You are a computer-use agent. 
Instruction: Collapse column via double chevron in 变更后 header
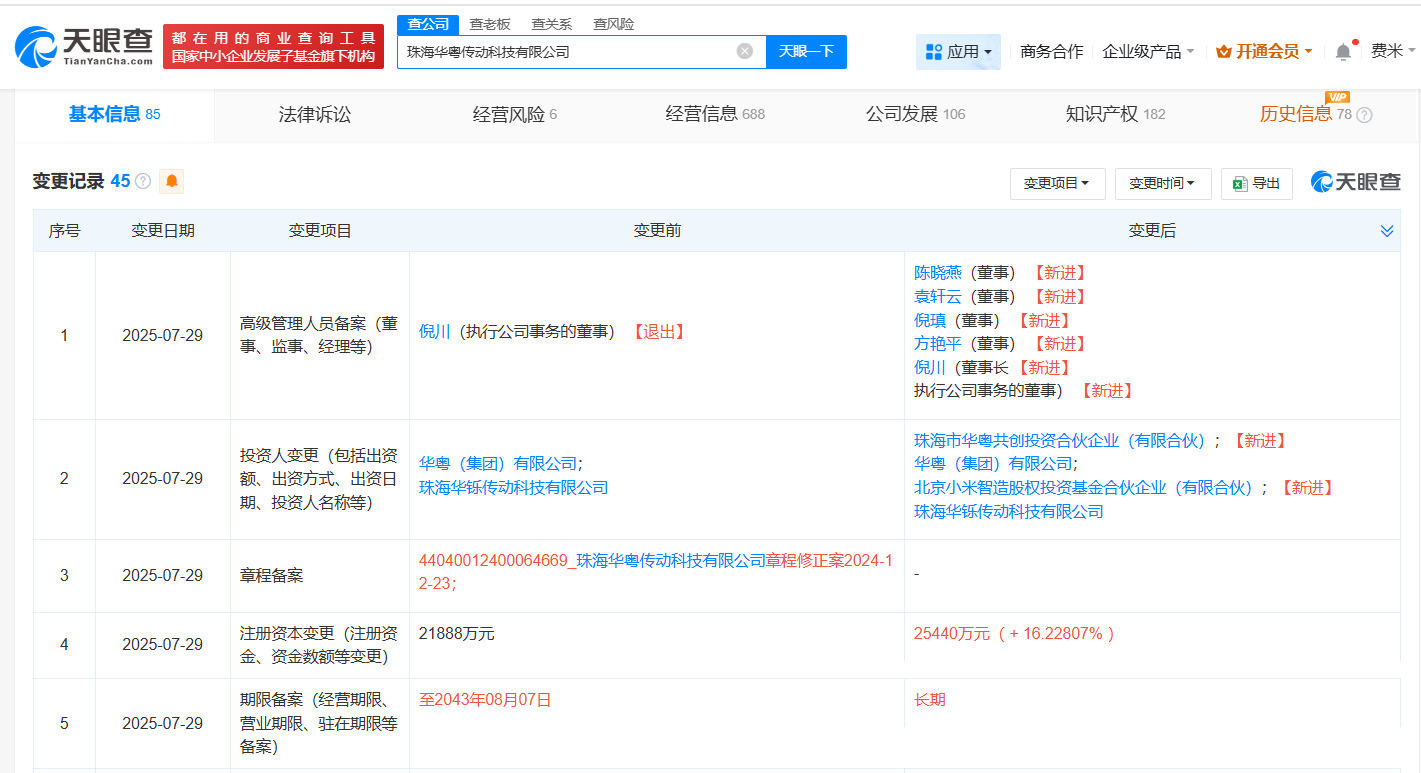(1386, 230)
